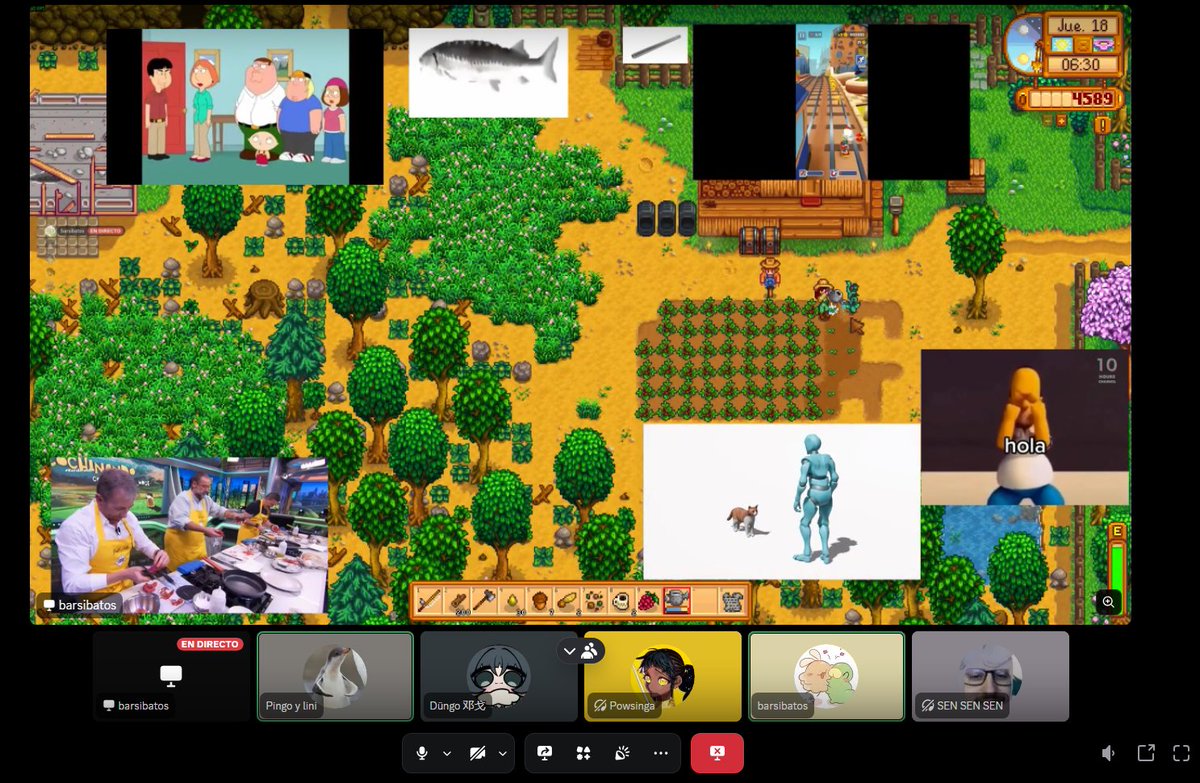The width and height of the screenshot is (1200, 783).
Task: Click the game zoom magnifier button
Action: [x=1108, y=601]
